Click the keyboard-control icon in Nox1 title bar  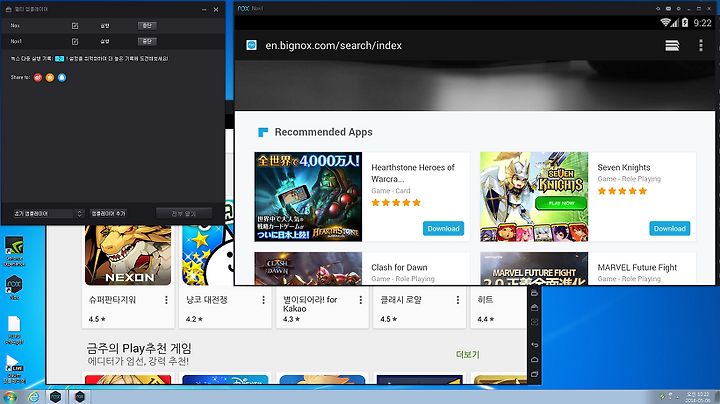point(668,9)
